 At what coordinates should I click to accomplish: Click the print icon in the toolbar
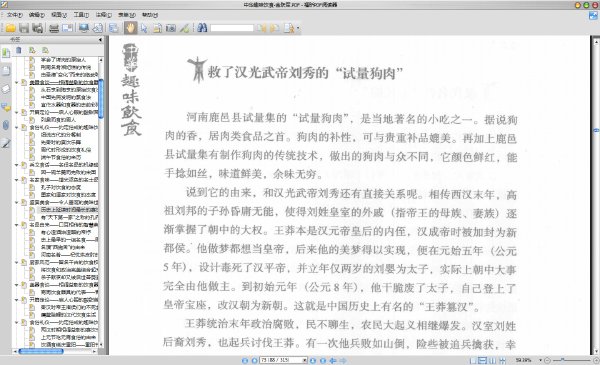coord(54,28)
